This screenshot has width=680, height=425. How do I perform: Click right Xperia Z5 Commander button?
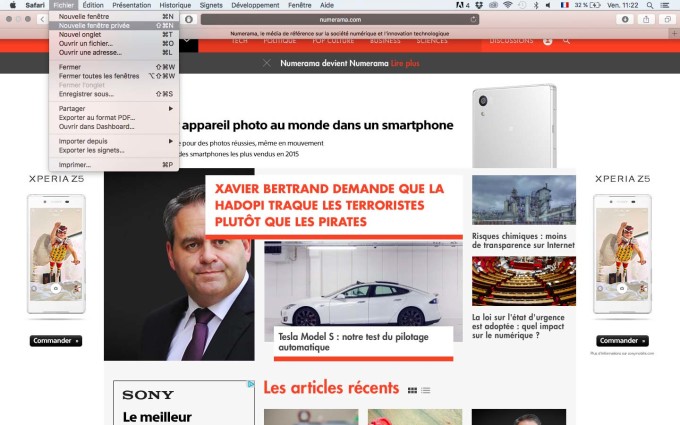(622, 341)
